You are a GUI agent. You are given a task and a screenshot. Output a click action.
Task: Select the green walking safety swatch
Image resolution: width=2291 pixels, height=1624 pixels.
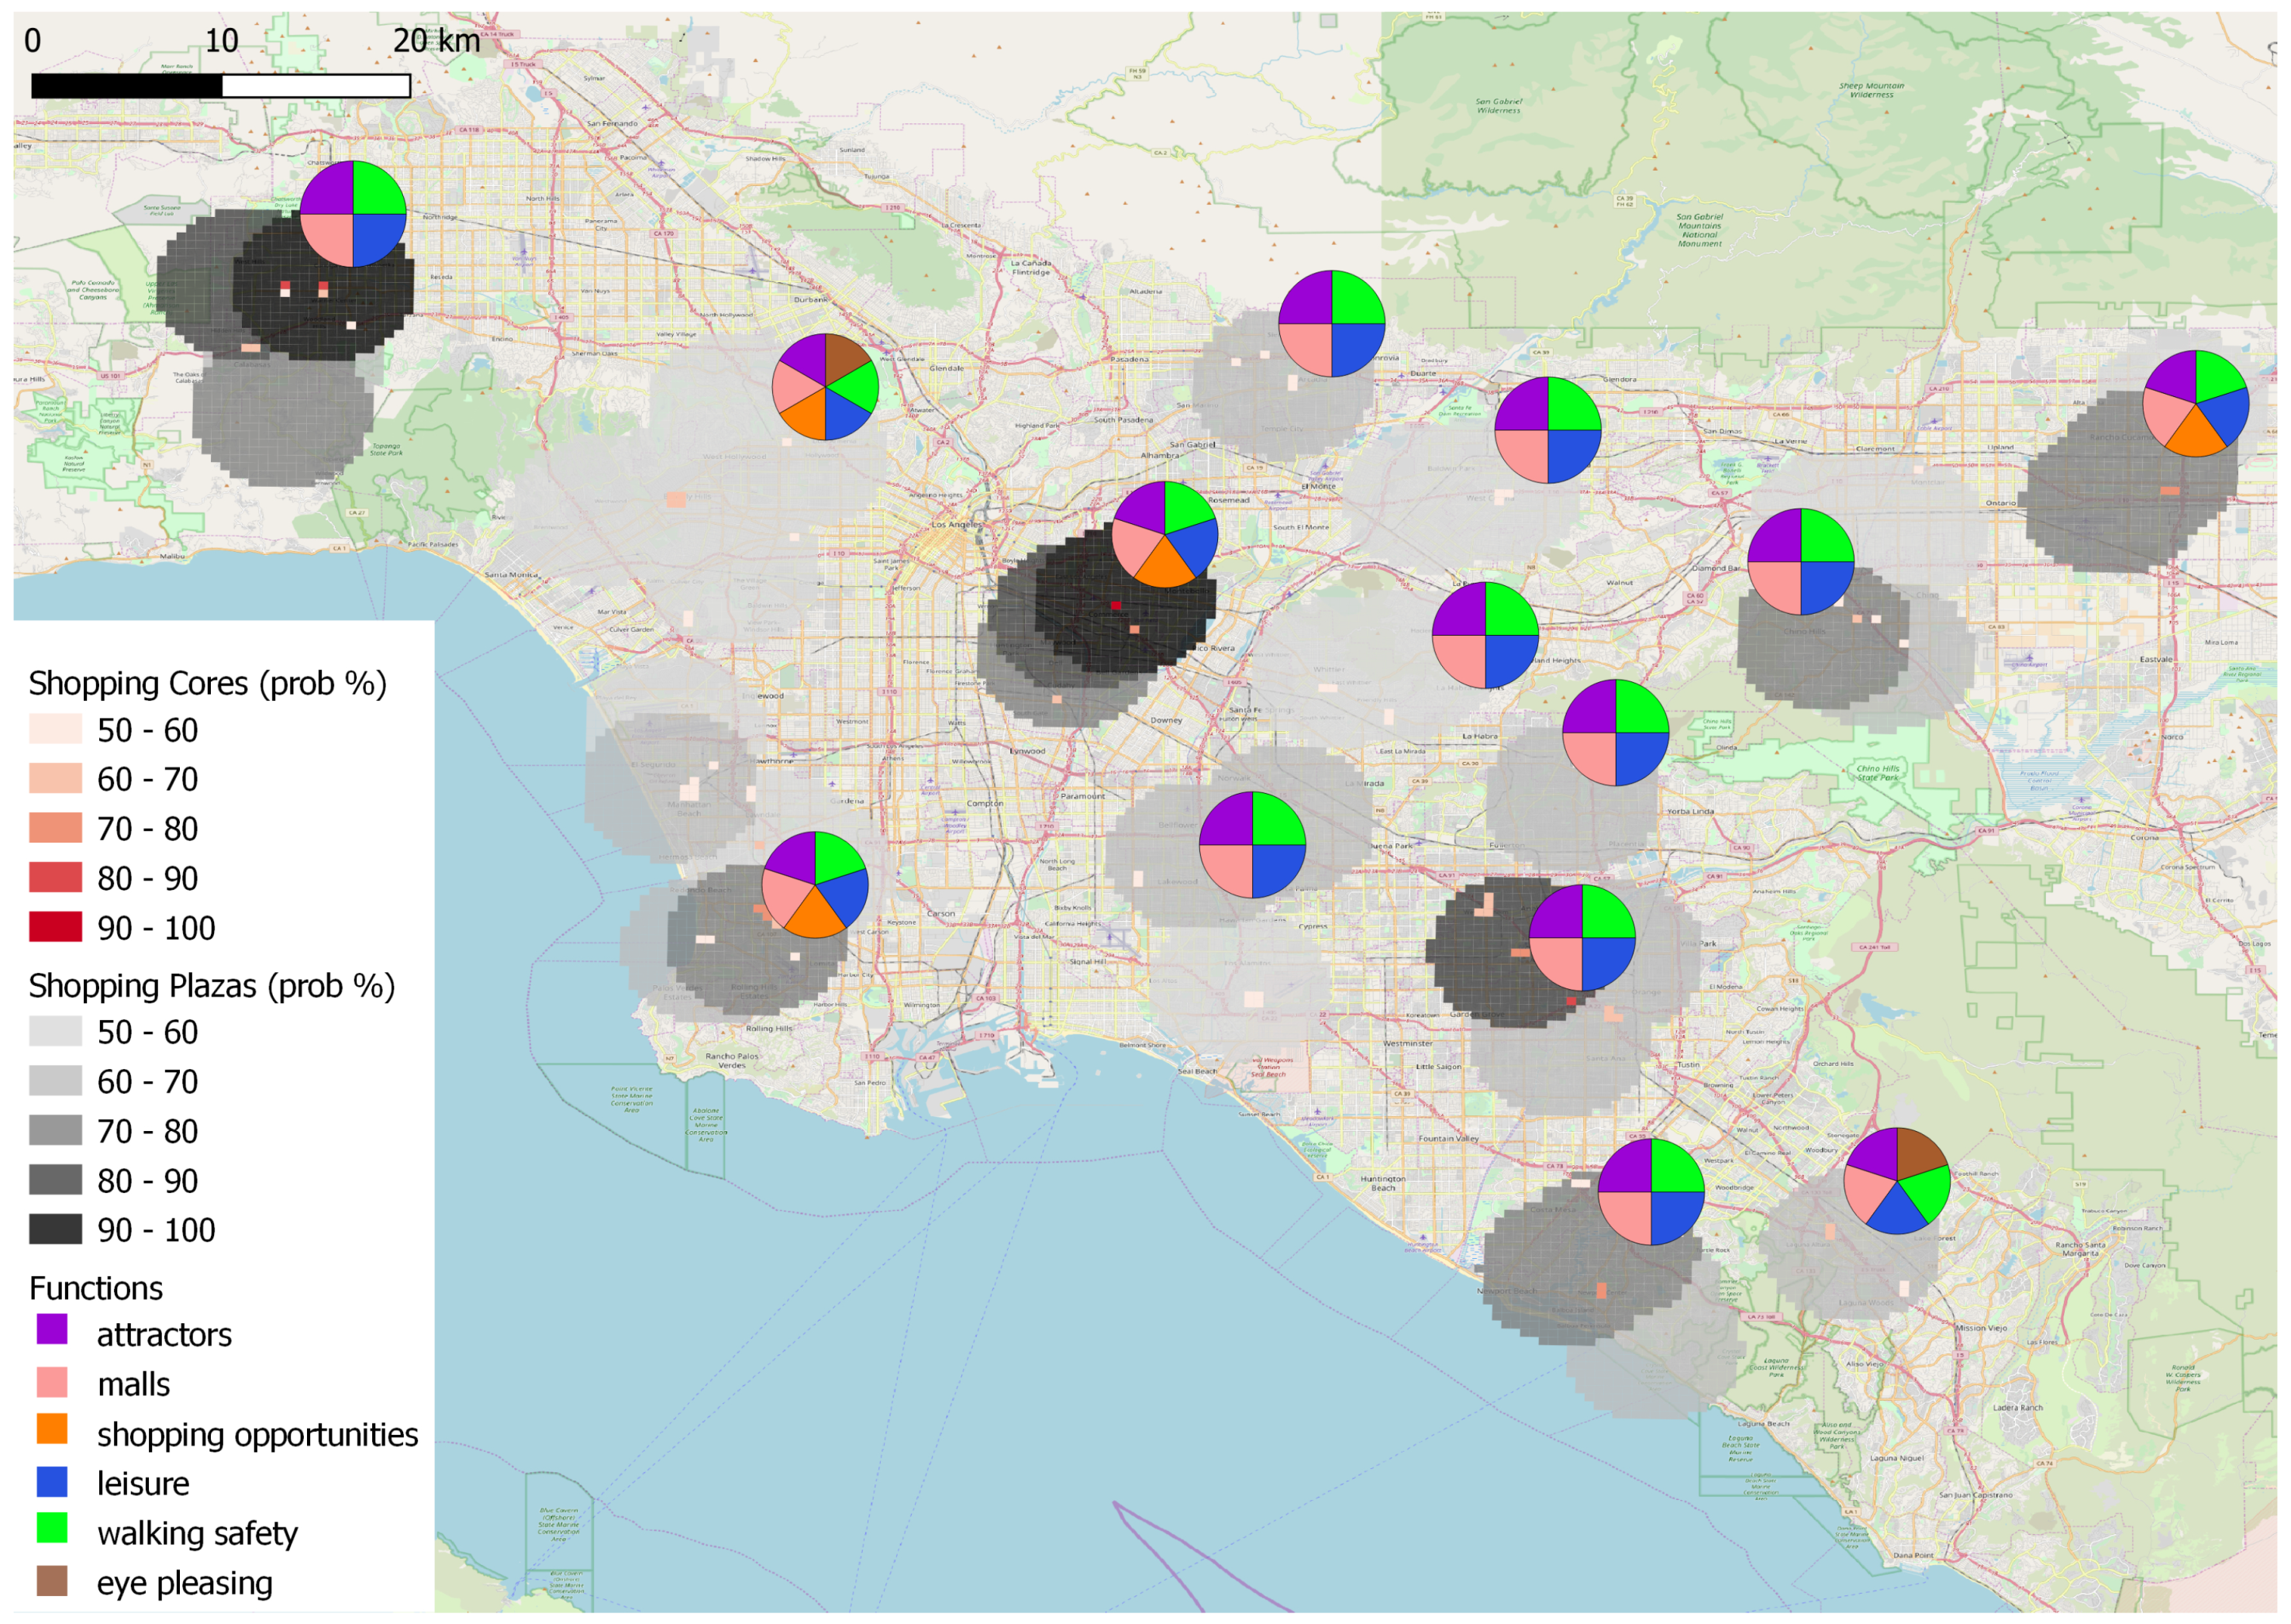click(x=52, y=1528)
